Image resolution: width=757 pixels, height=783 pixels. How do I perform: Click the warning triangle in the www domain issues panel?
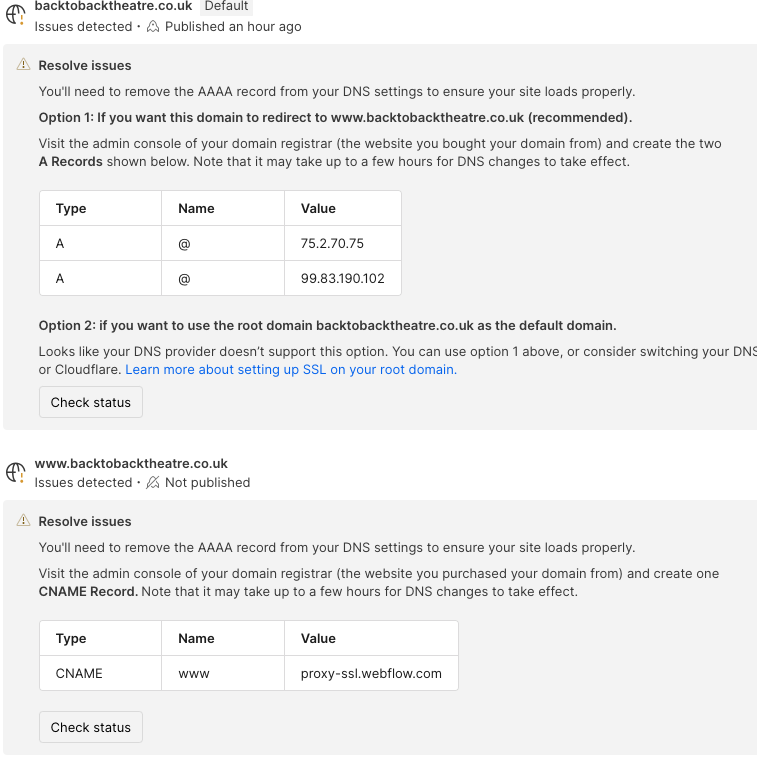tap(23, 521)
